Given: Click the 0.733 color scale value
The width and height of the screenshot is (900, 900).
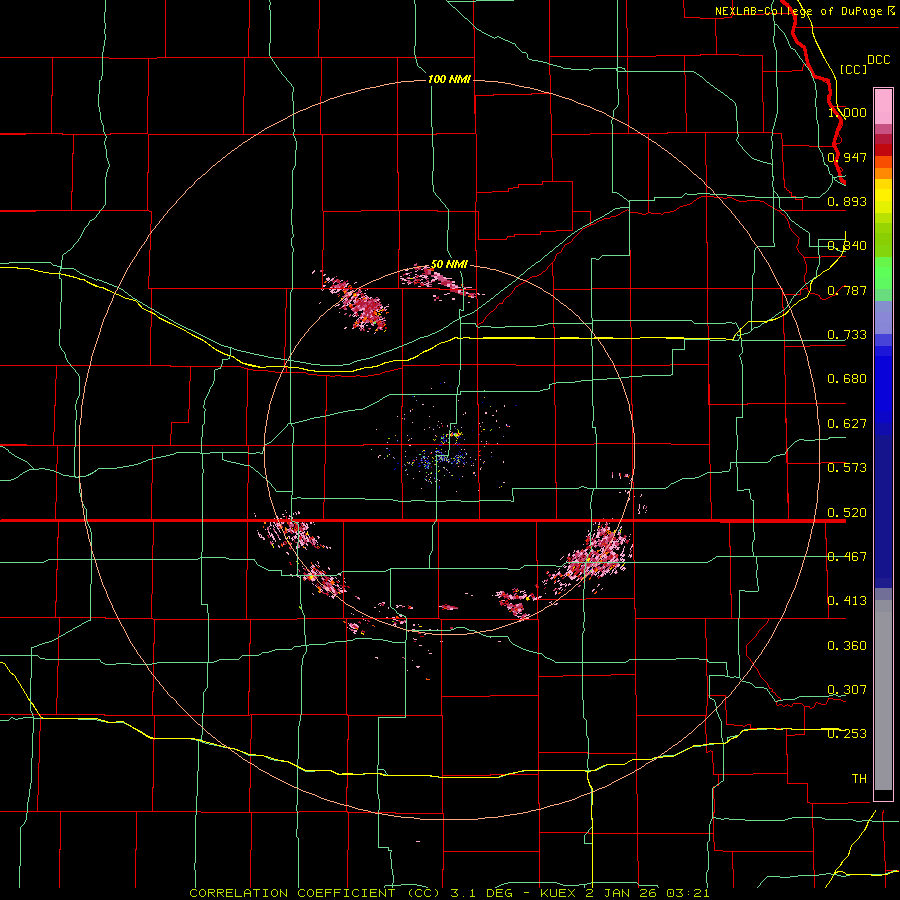Looking at the screenshot, I should click(x=847, y=335).
